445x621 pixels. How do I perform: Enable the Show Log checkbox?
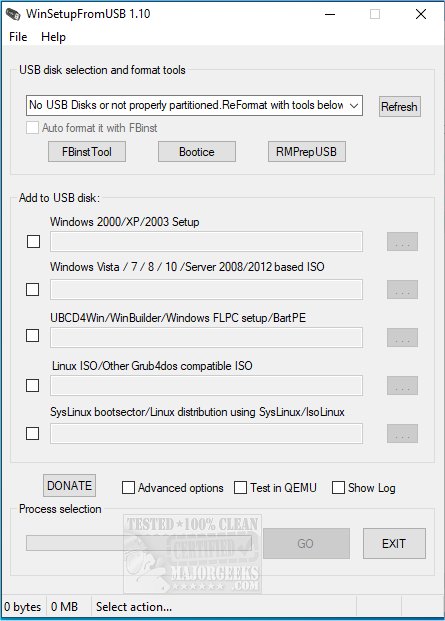pos(338,488)
